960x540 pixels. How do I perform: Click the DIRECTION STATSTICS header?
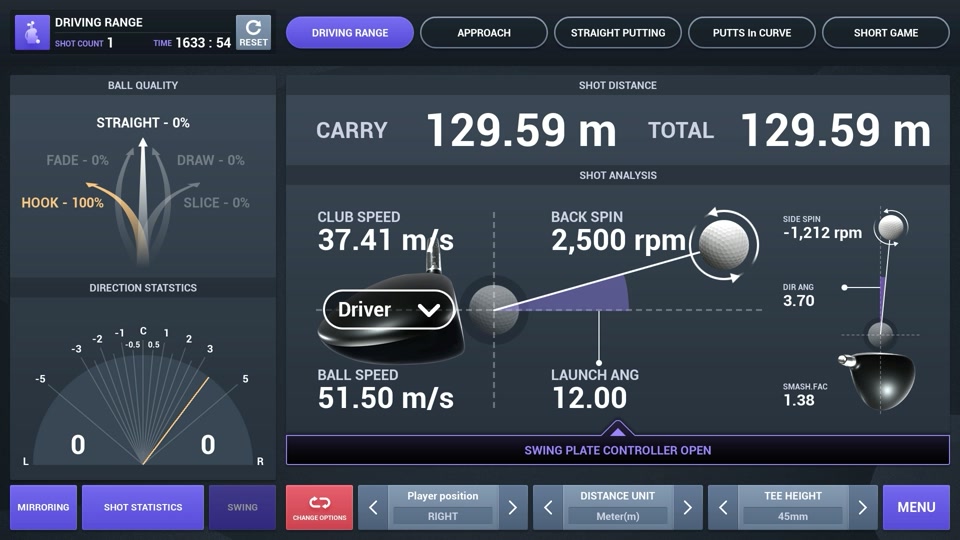(143, 288)
